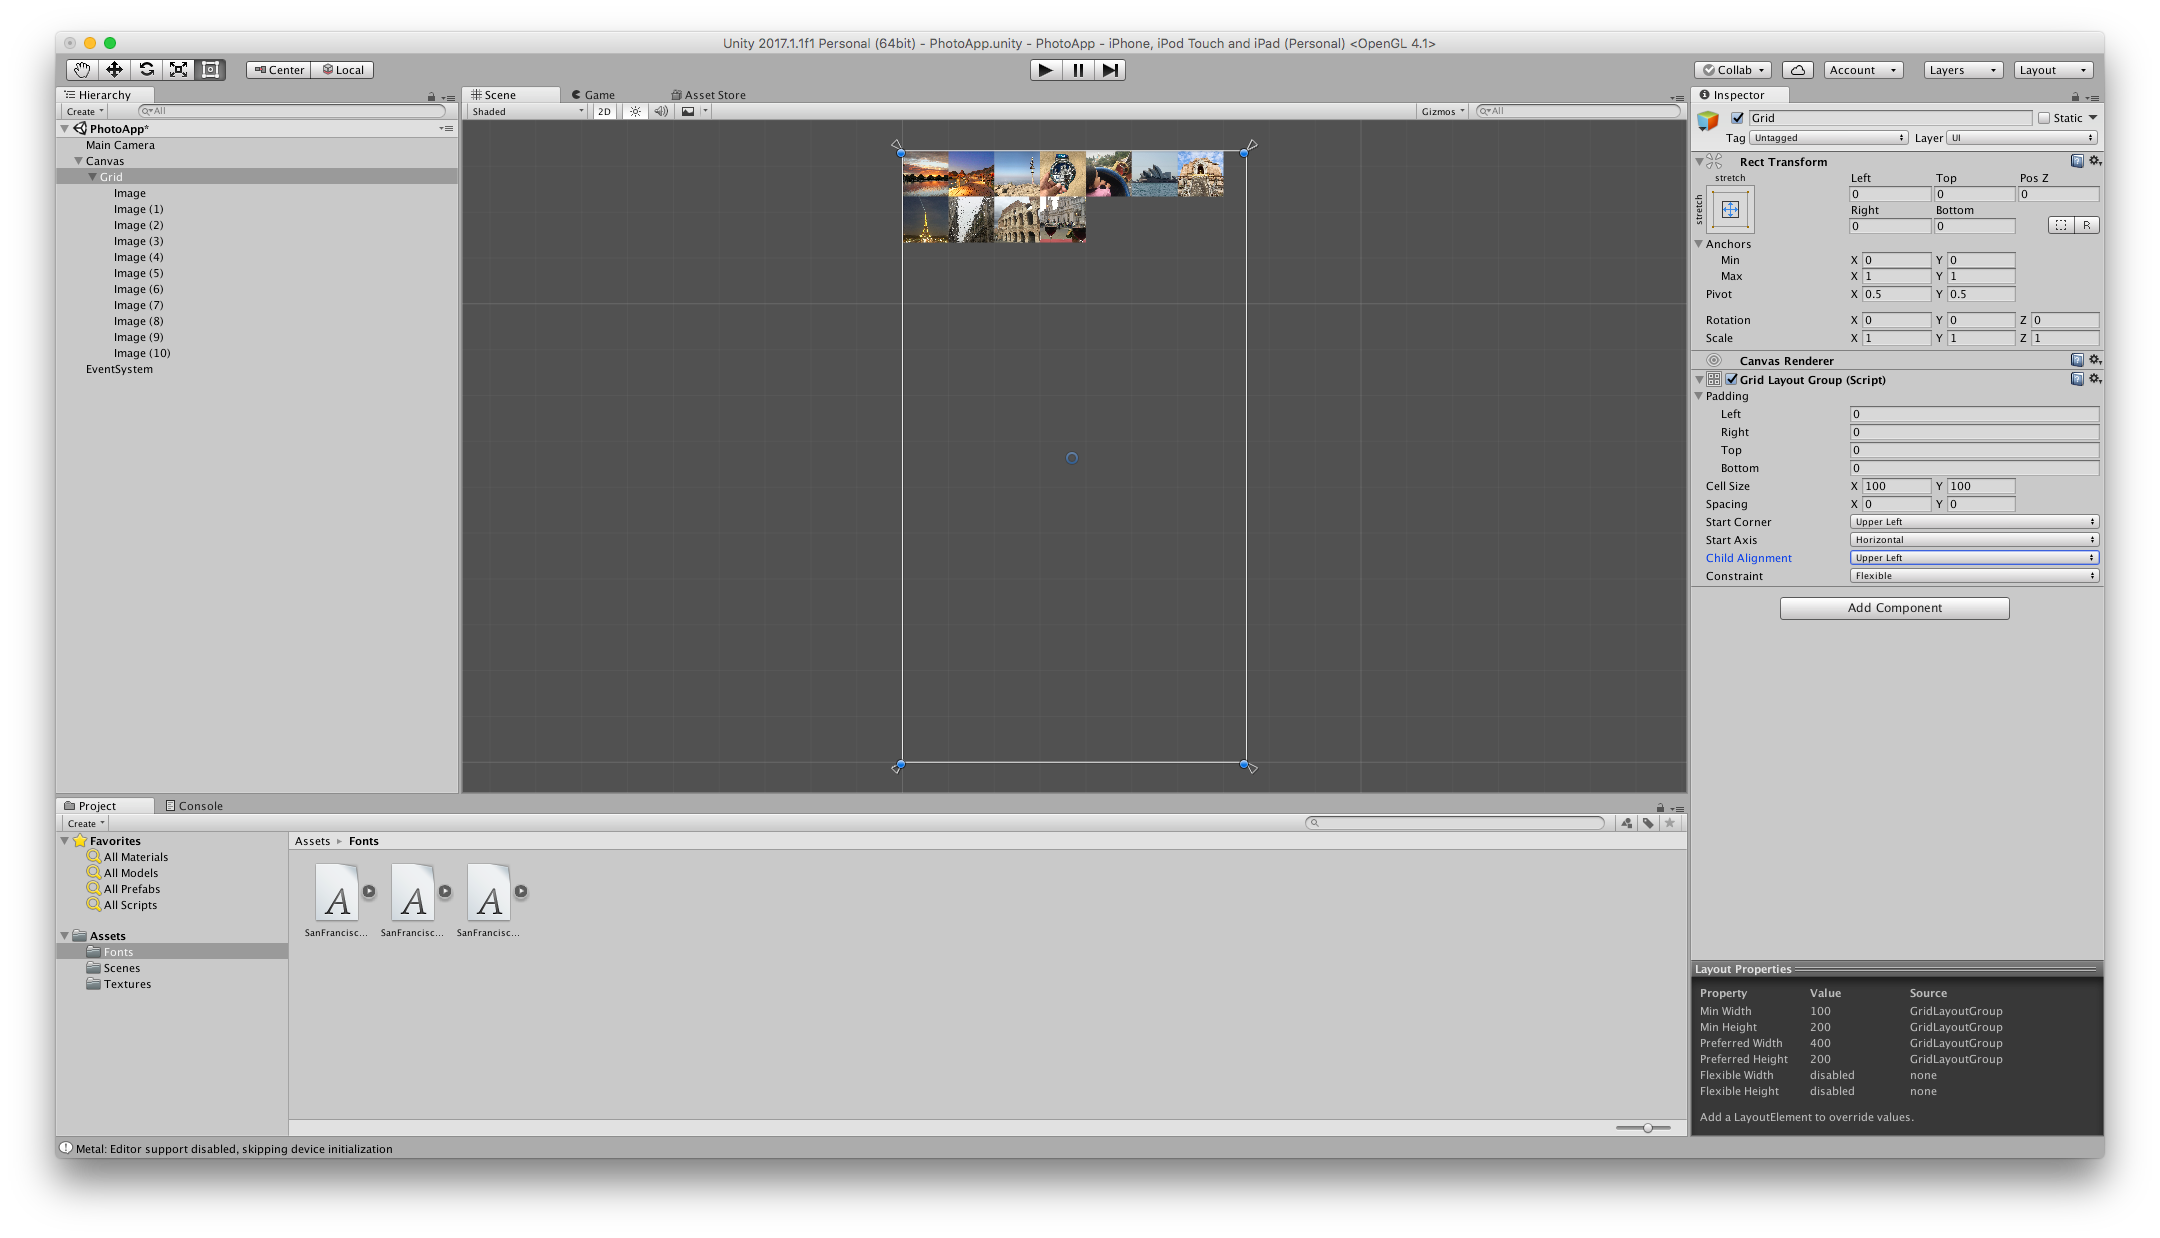
Task: Open the anchor presets selector in Rect Transform
Action: (x=1729, y=209)
